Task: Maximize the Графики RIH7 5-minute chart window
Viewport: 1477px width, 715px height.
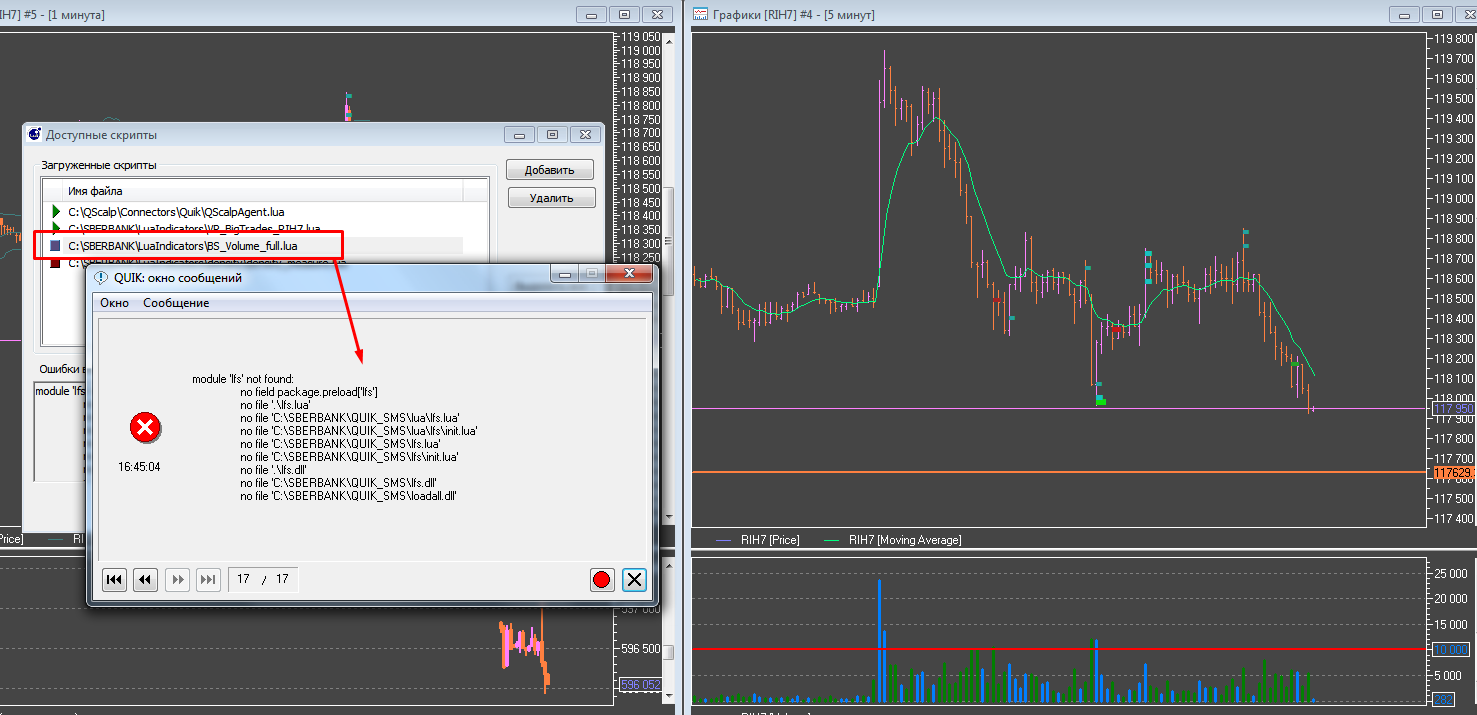Action: pos(1435,14)
